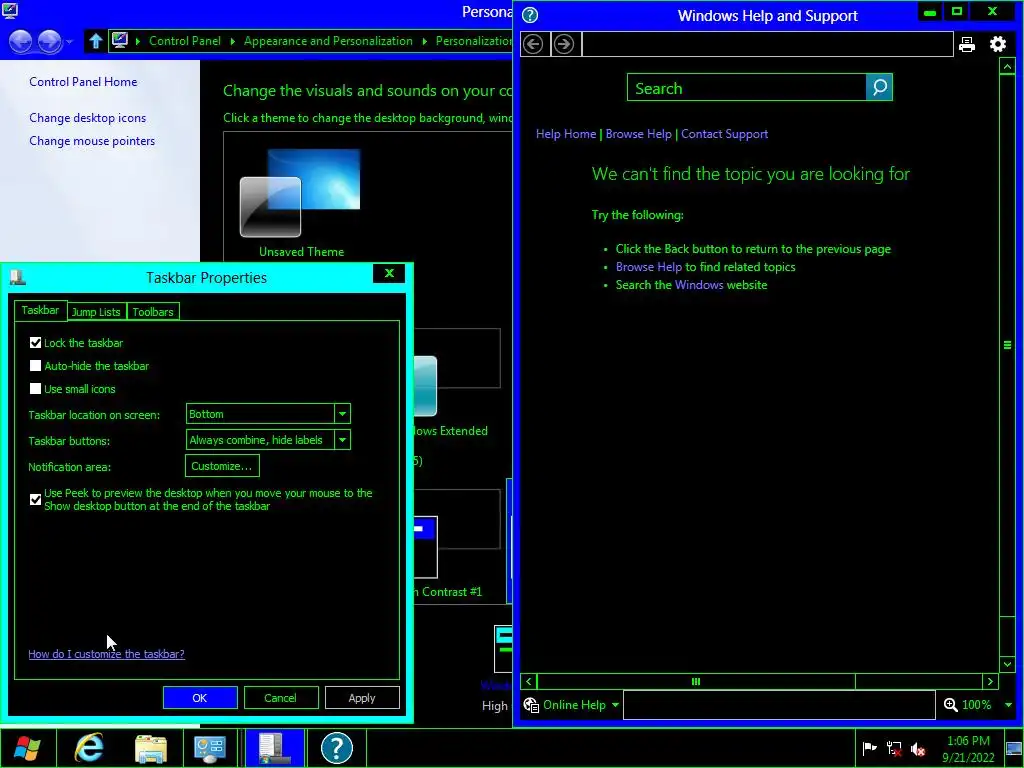Click Help Home link
Image resolution: width=1024 pixels, height=768 pixels.
pos(566,134)
